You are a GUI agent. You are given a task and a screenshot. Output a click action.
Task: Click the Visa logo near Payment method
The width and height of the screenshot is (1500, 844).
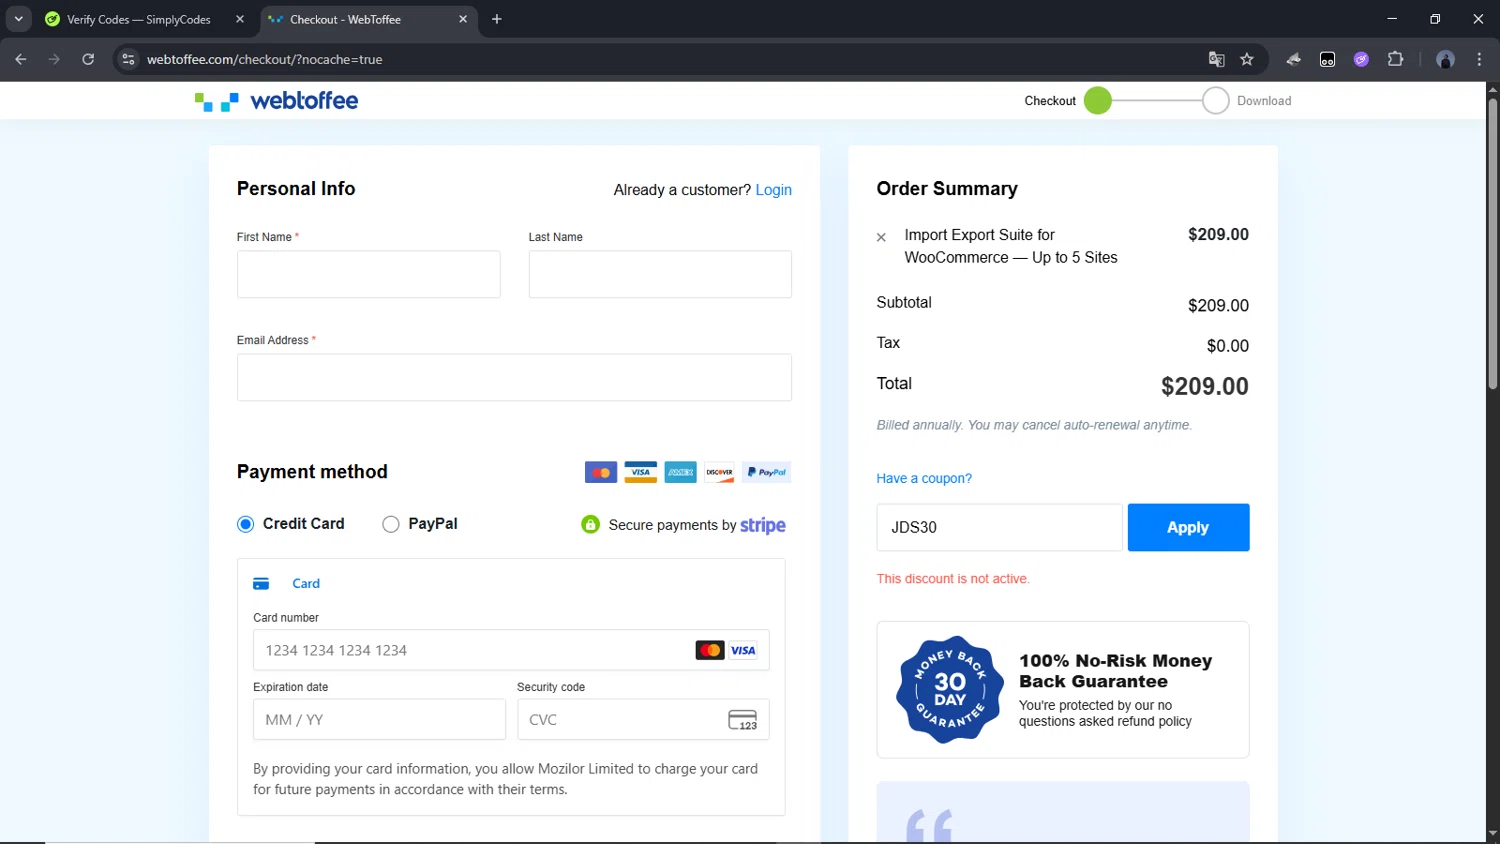tap(641, 472)
